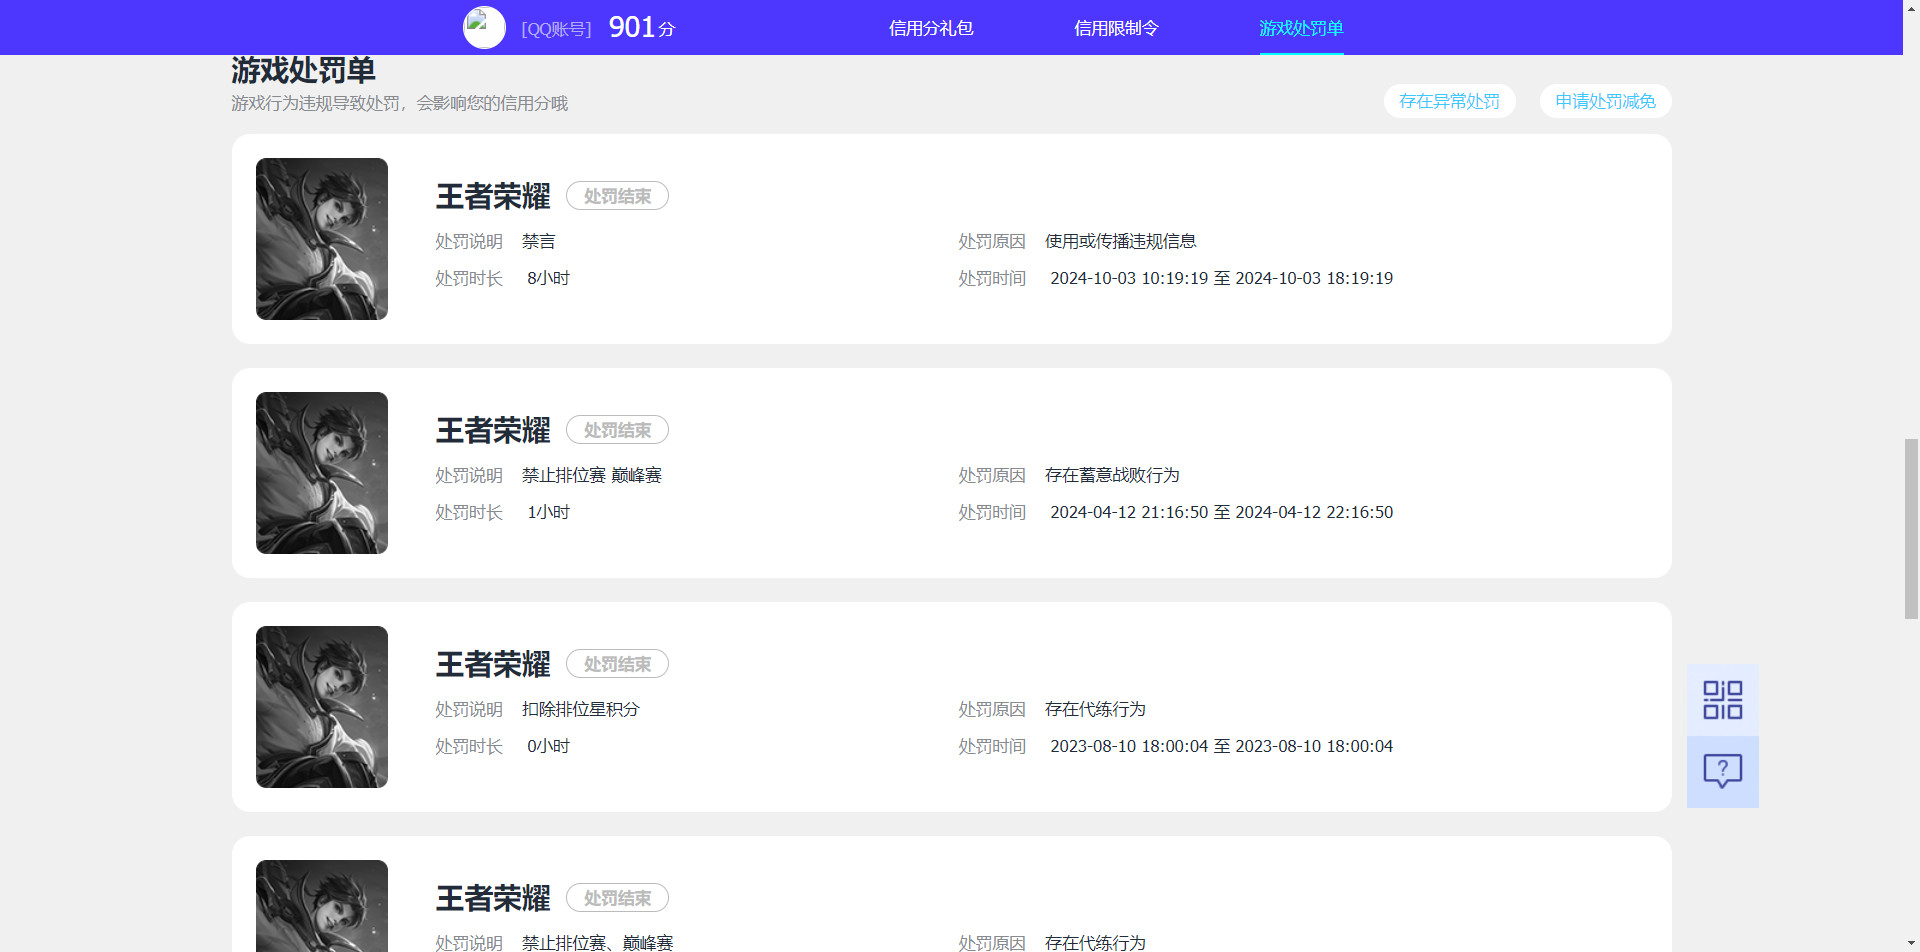Click the text 禁止排位赛 巅峰赛
This screenshot has width=1920, height=952.
pyautogui.click(x=592, y=475)
